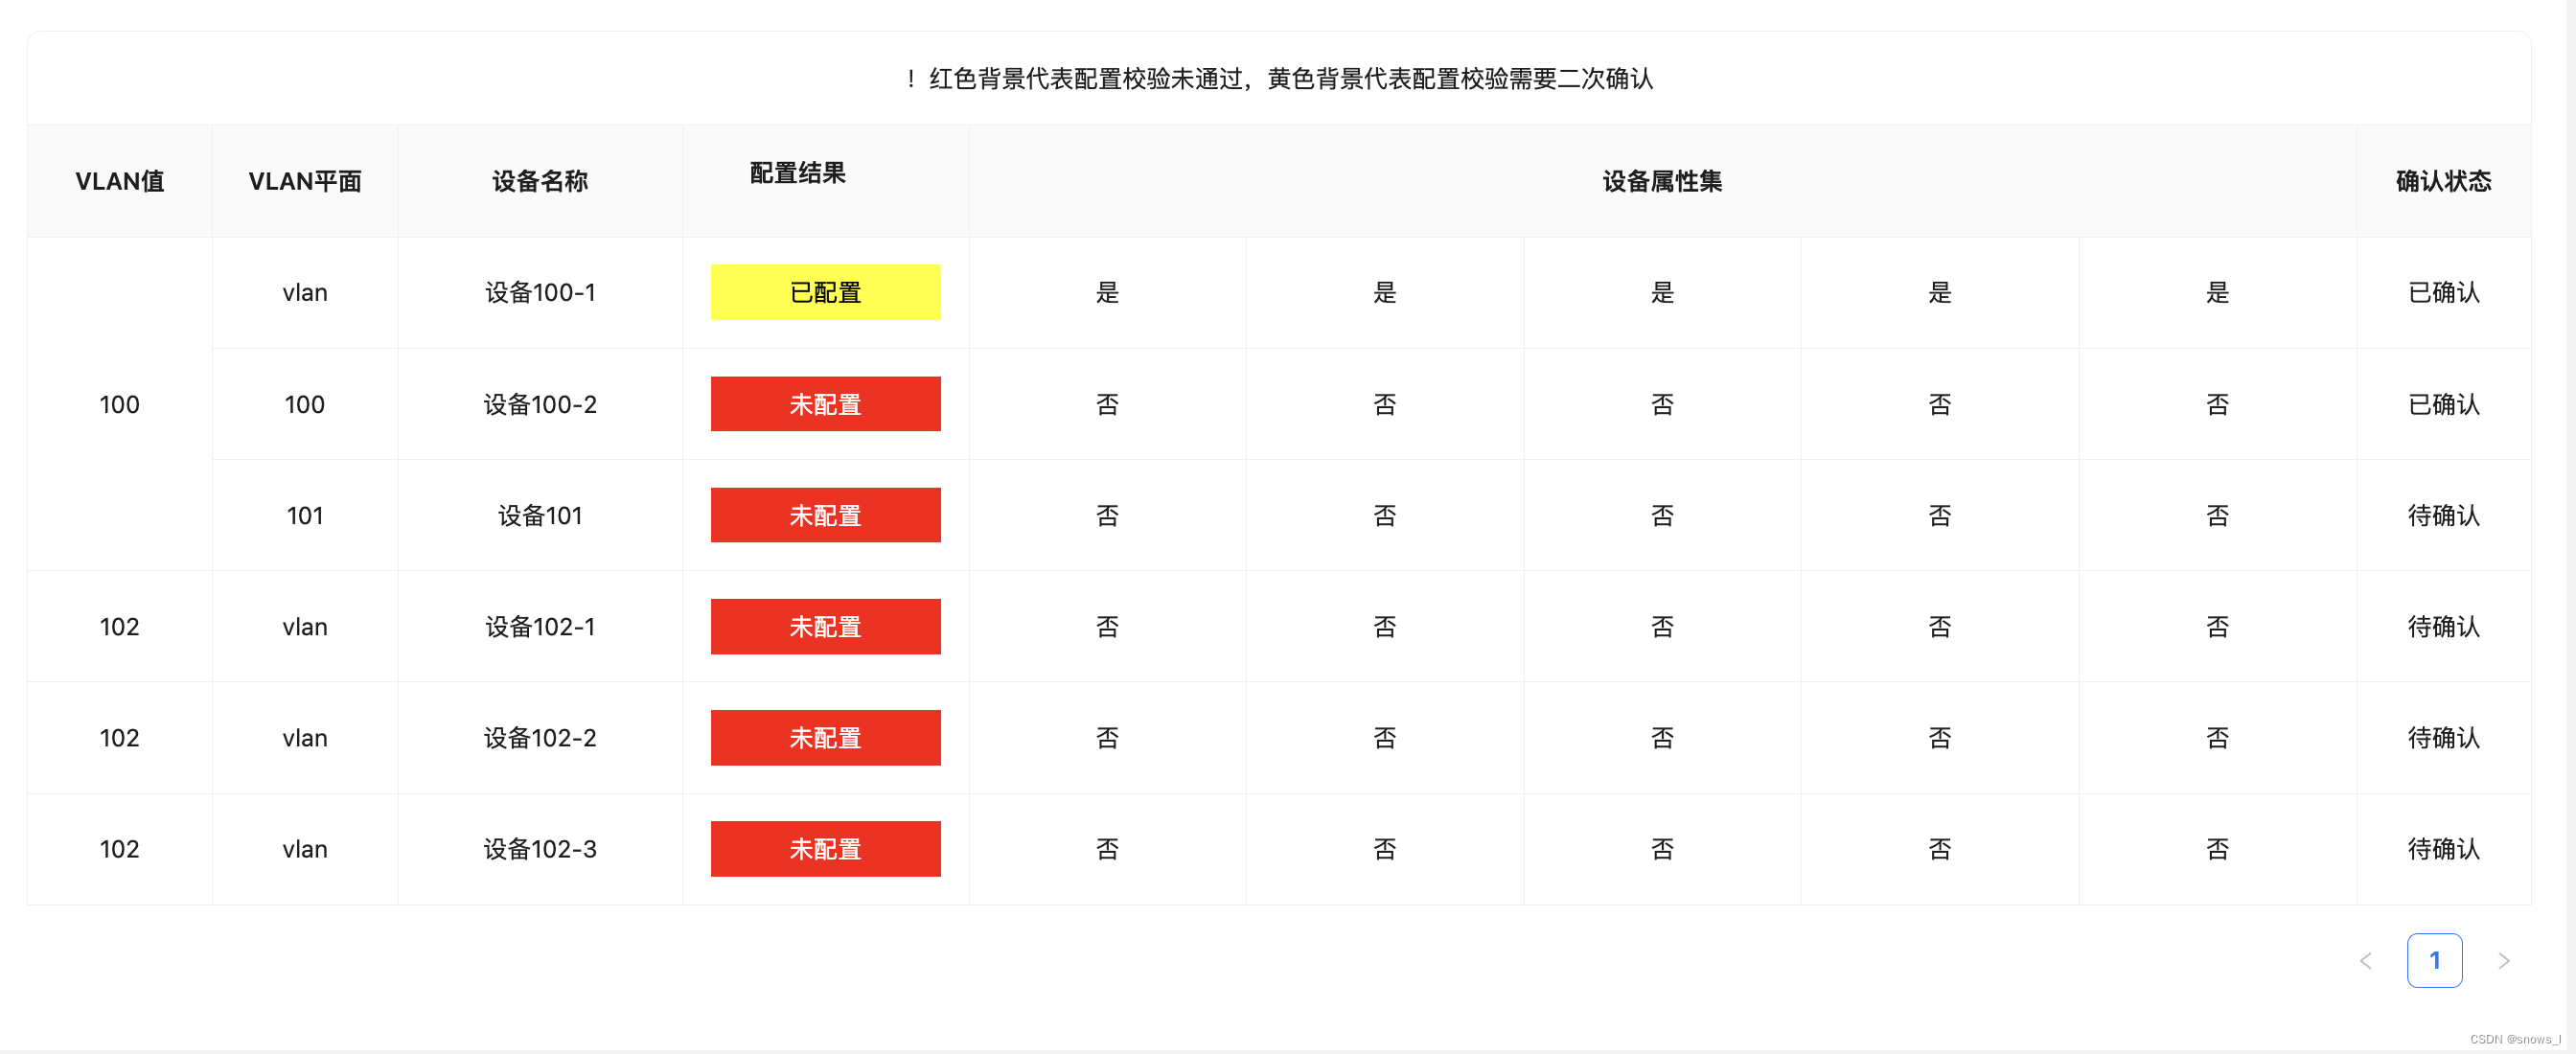Viewport: 2576px width, 1054px height.
Task: Go to the previous page arrow
Action: (2365, 961)
